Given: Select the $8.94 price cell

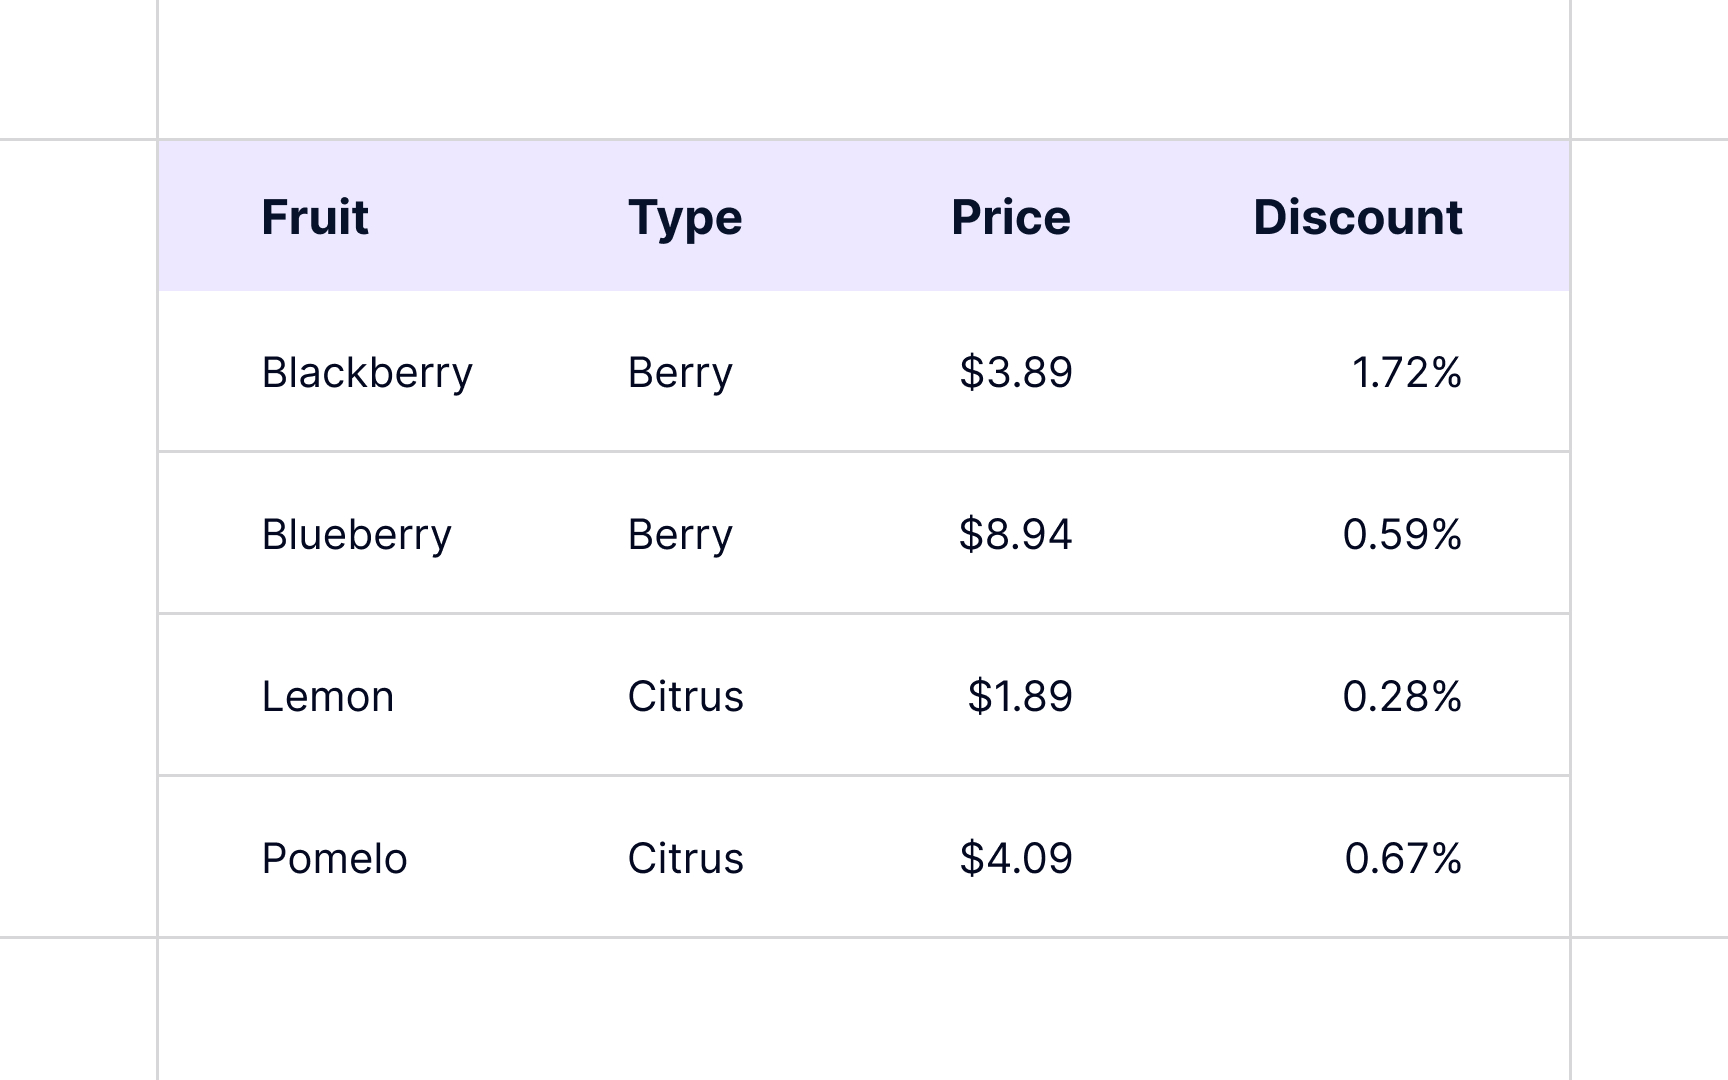Looking at the screenshot, I should pyautogui.click(x=1016, y=535).
